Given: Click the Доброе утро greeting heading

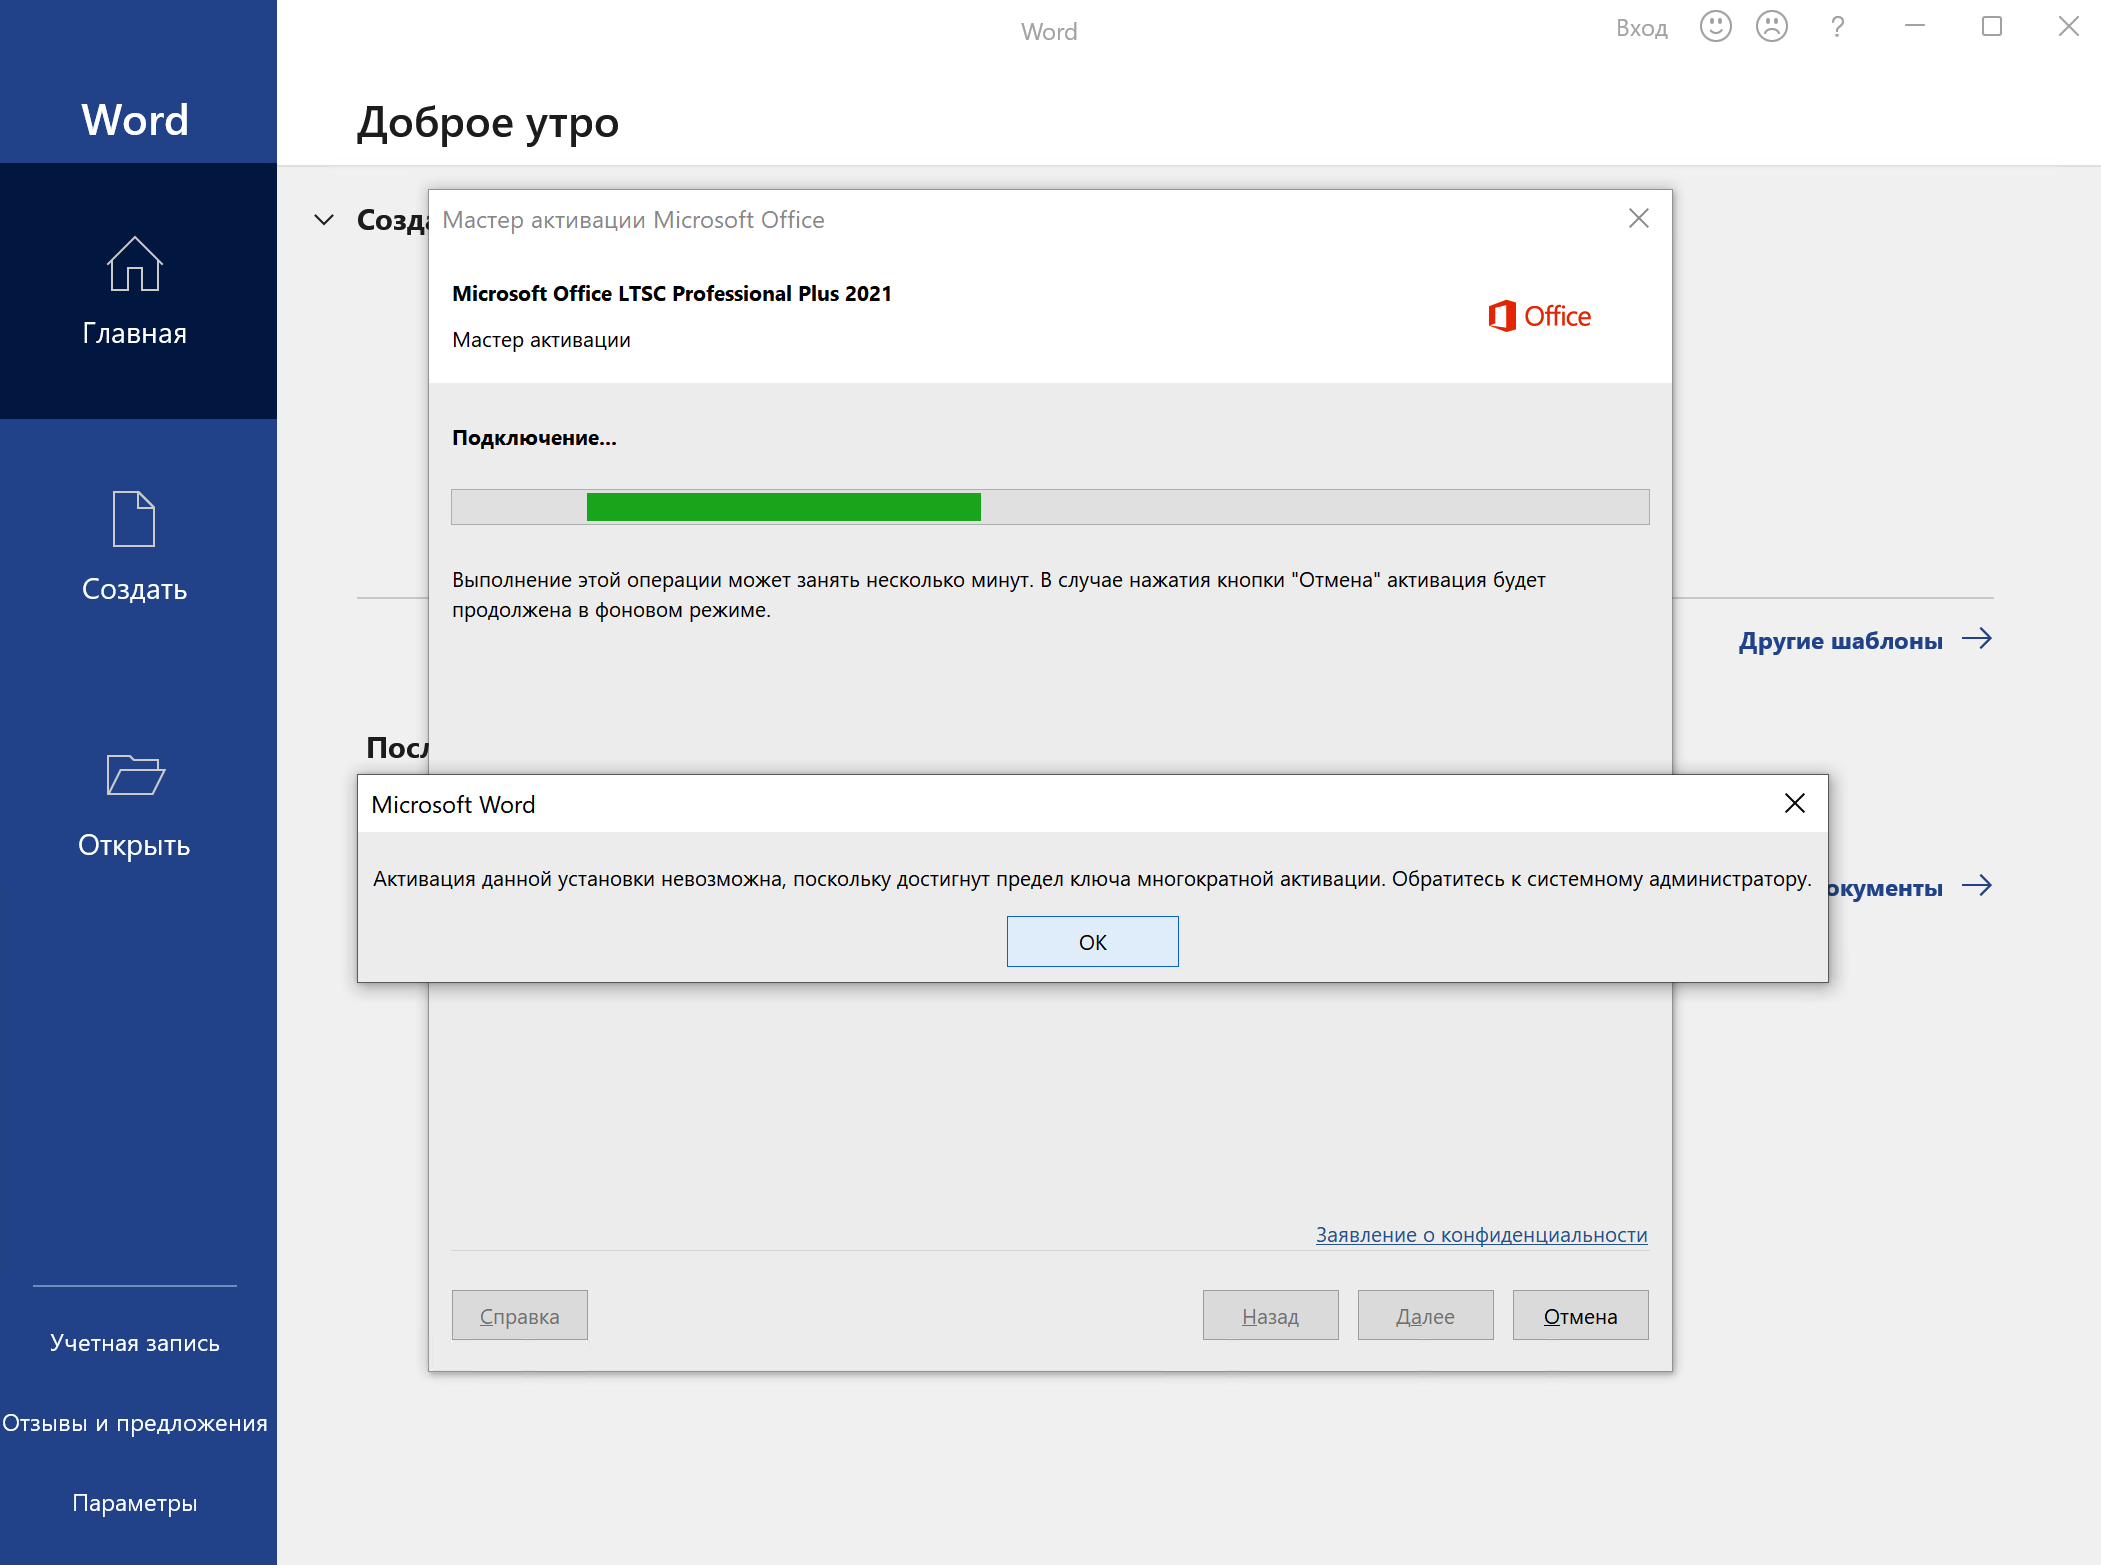Looking at the screenshot, I should (488, 123).
